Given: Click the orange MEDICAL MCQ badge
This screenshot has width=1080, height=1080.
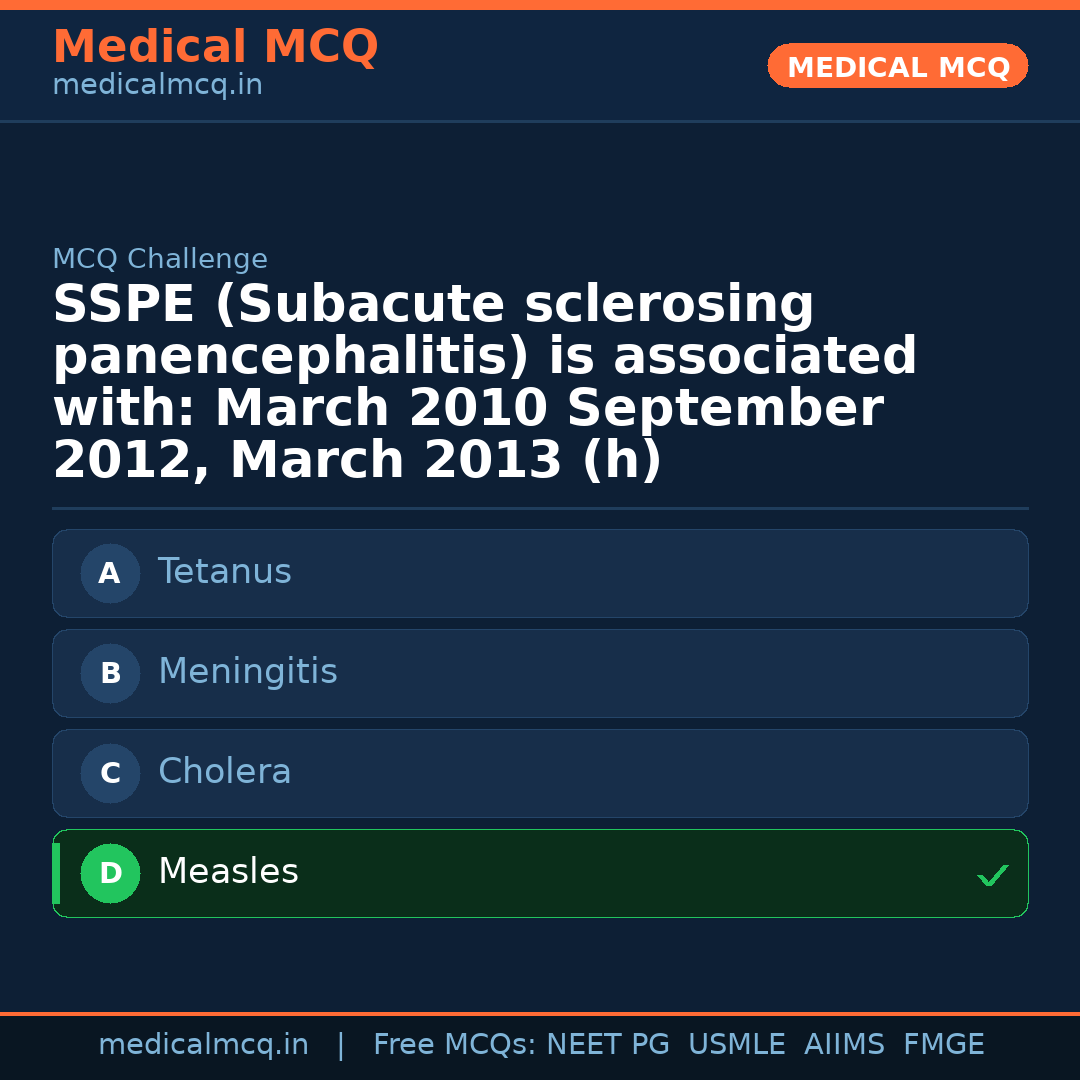Looking at the screenshot, I should point(898,67).
